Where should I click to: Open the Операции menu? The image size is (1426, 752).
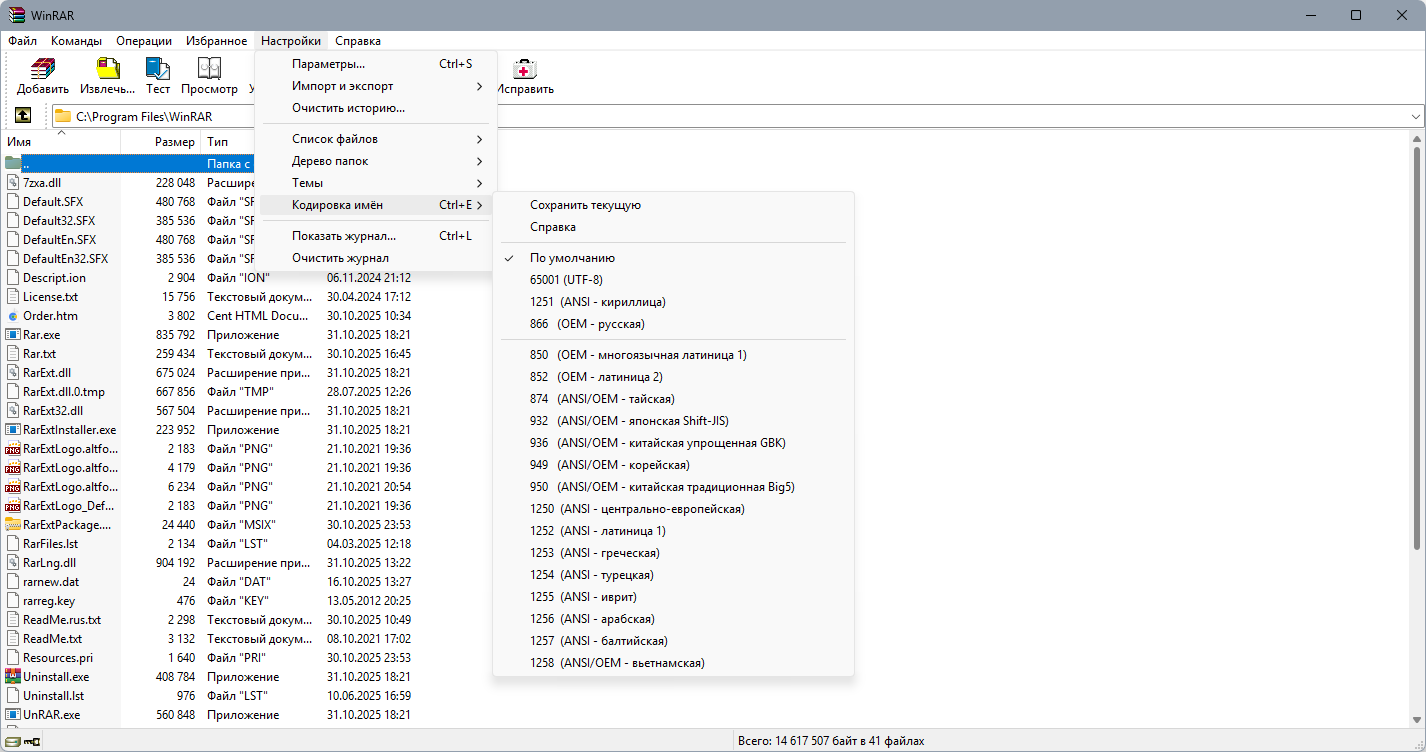tap(144, 41)
